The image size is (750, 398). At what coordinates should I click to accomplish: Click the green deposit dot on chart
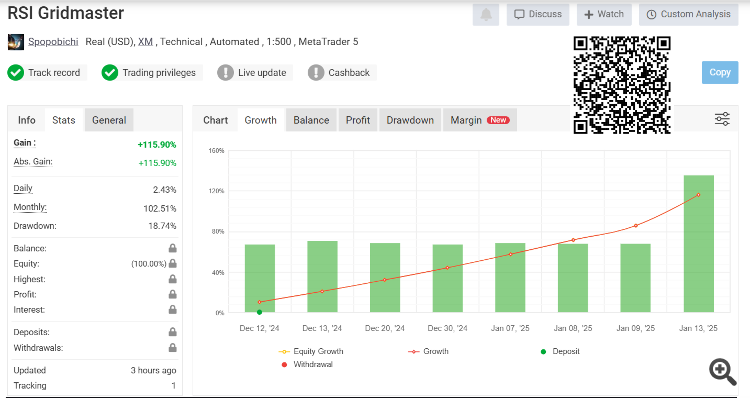tap(259, 312)
